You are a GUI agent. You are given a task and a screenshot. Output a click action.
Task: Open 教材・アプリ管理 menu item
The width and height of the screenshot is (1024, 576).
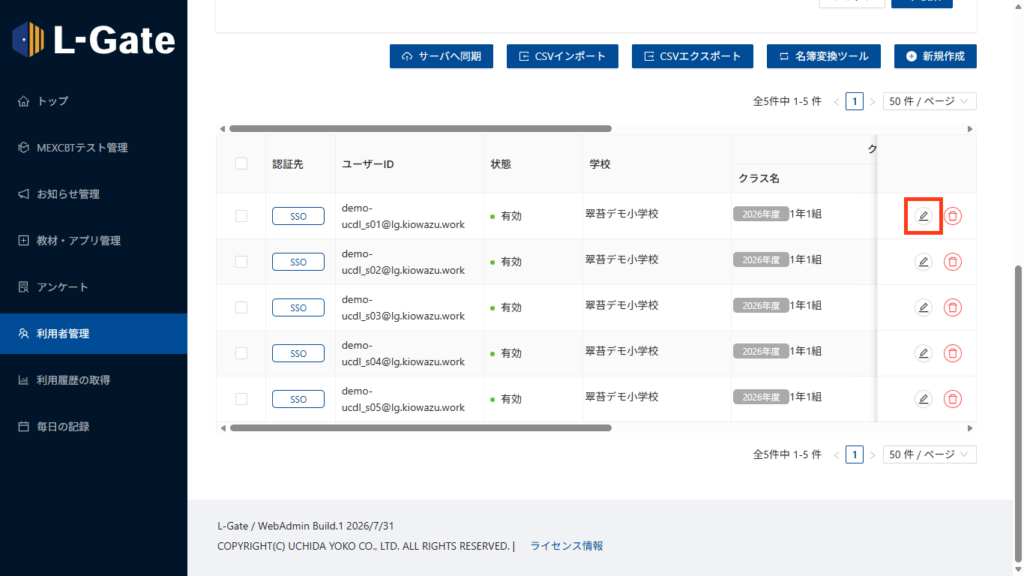pyautogui.click(x=93, y=240)
